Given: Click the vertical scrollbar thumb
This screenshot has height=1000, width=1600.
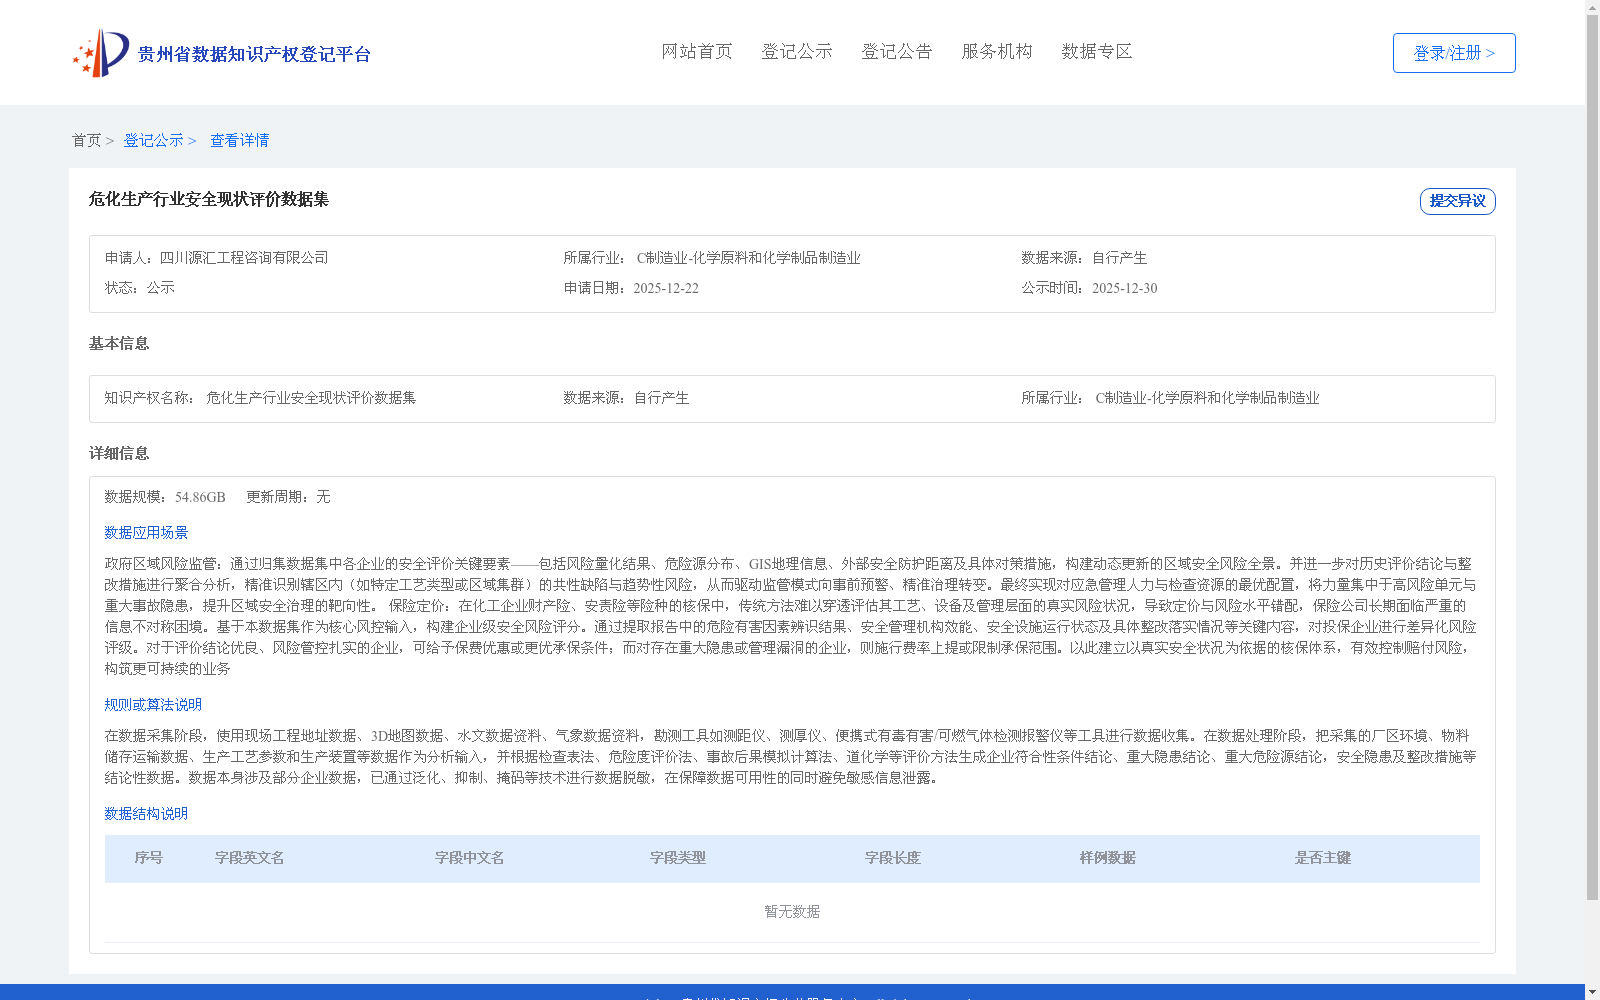Looking at the screenshot, I should pyautogui.click(x=1592, y=457).
